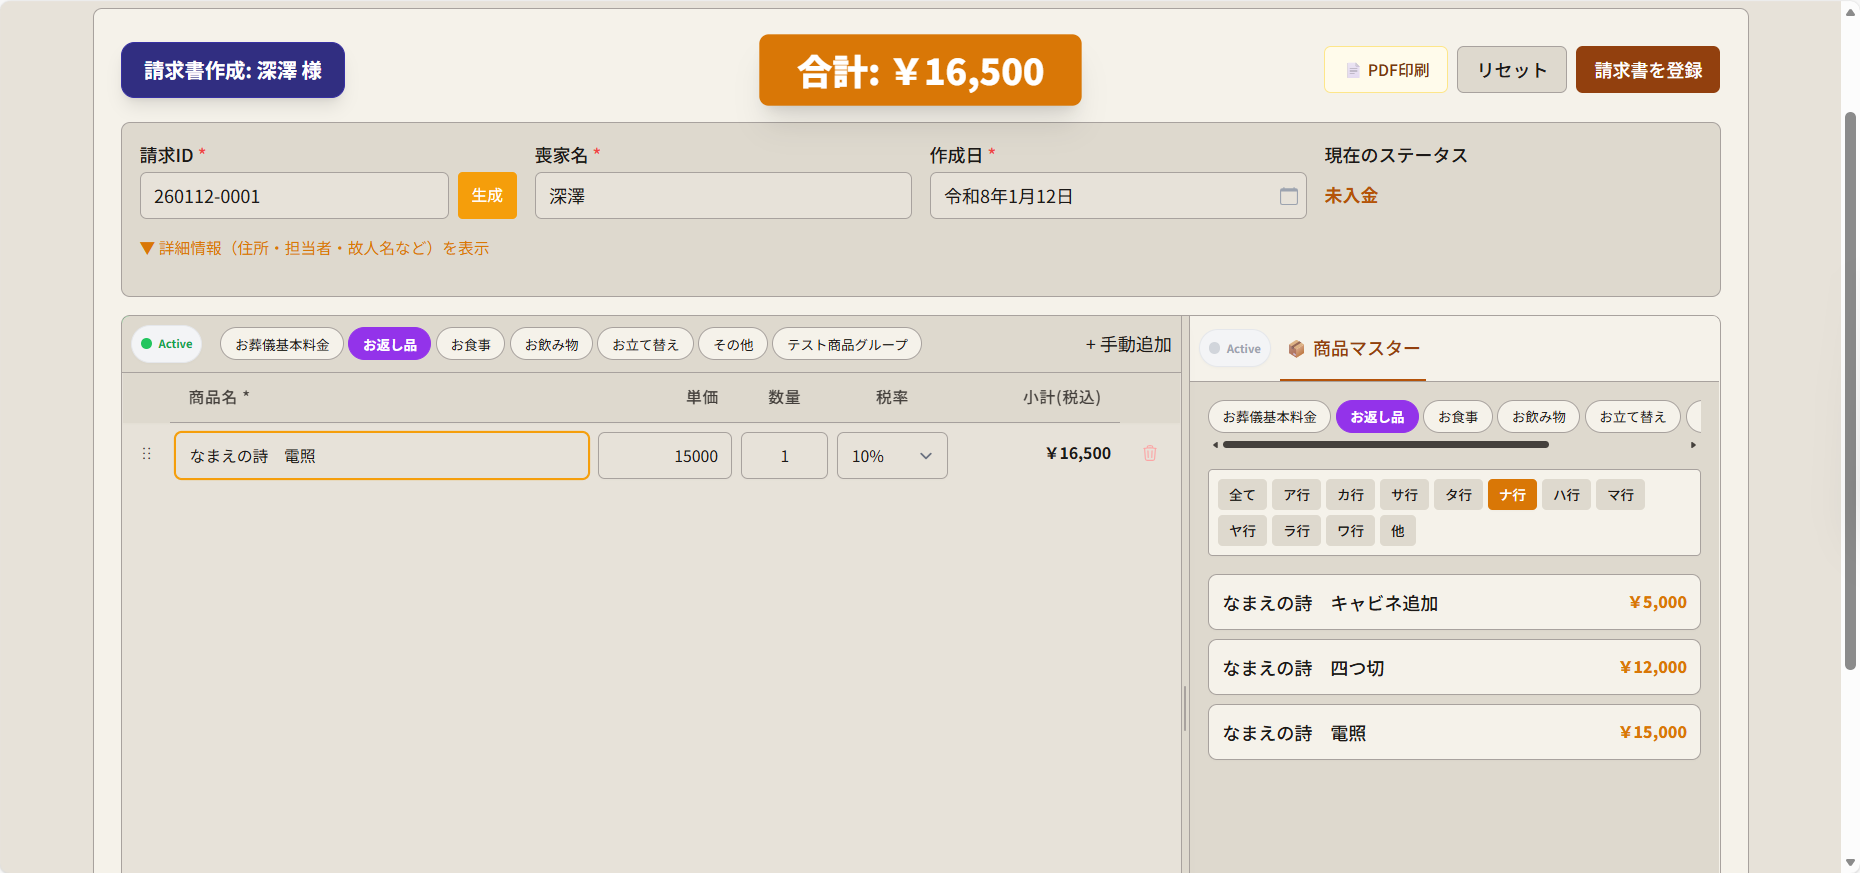Toggle the 商品マスター panel Active indicator

click(1235, 349)
